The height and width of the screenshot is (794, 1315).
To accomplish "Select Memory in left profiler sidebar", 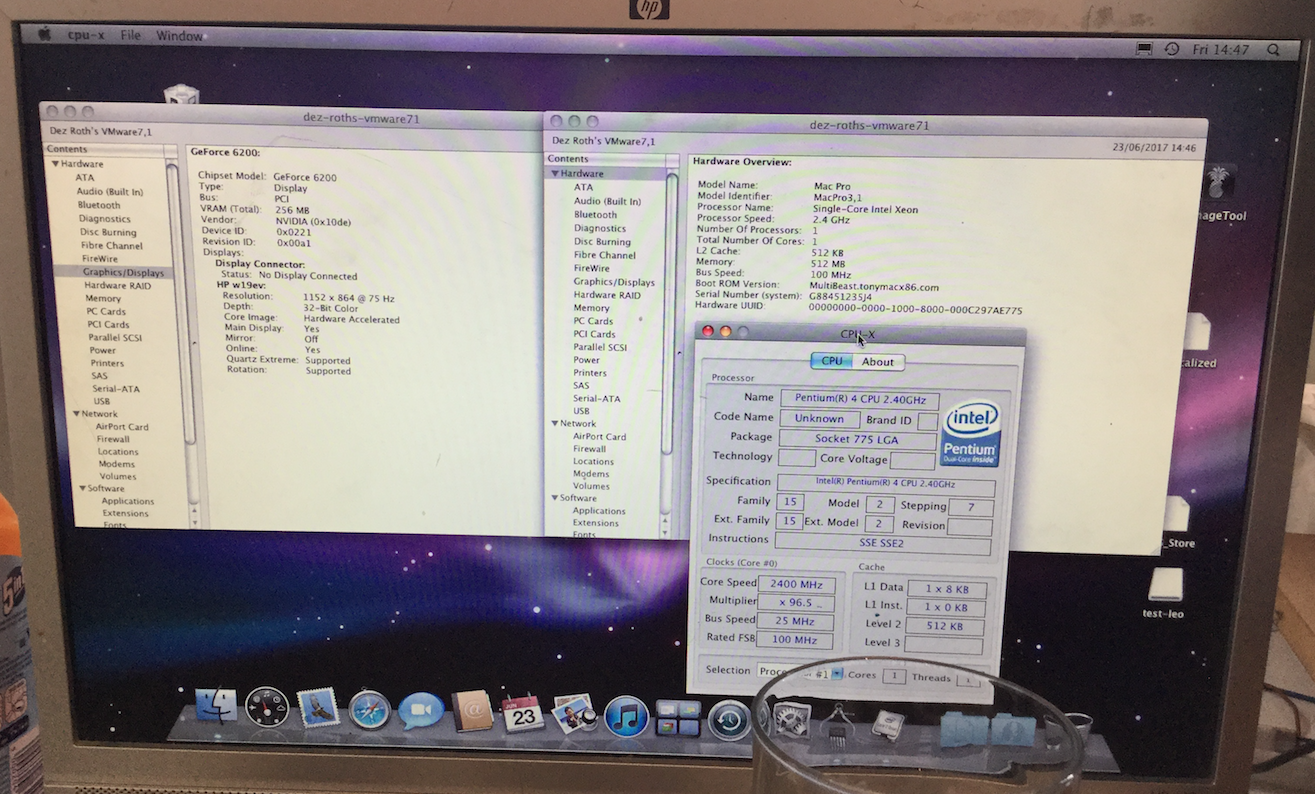I will (103, 298).
